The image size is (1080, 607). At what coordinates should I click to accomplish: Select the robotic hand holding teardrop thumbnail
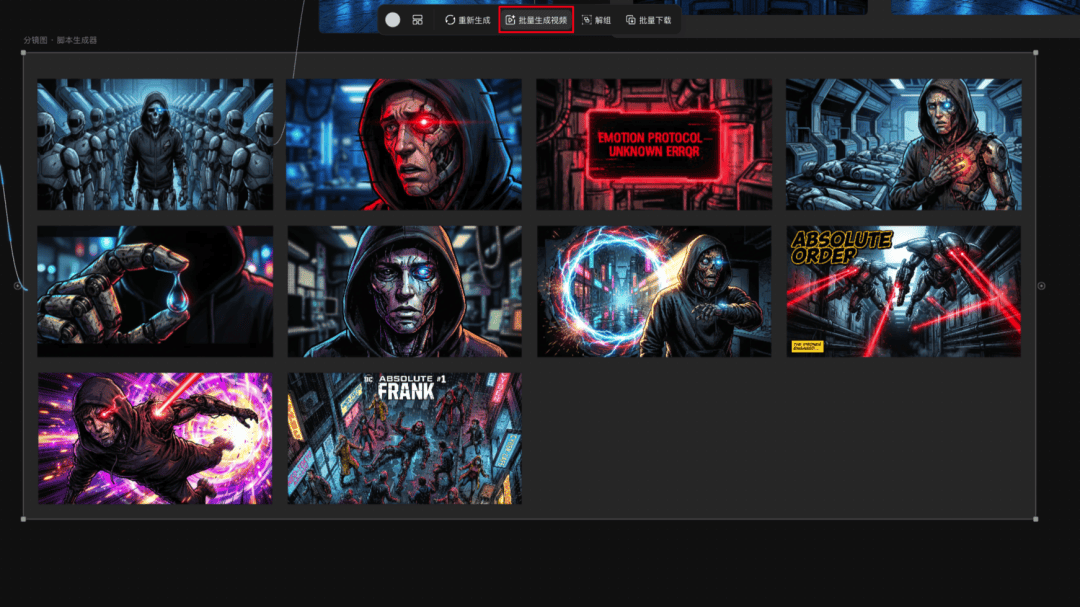point(155,291)
